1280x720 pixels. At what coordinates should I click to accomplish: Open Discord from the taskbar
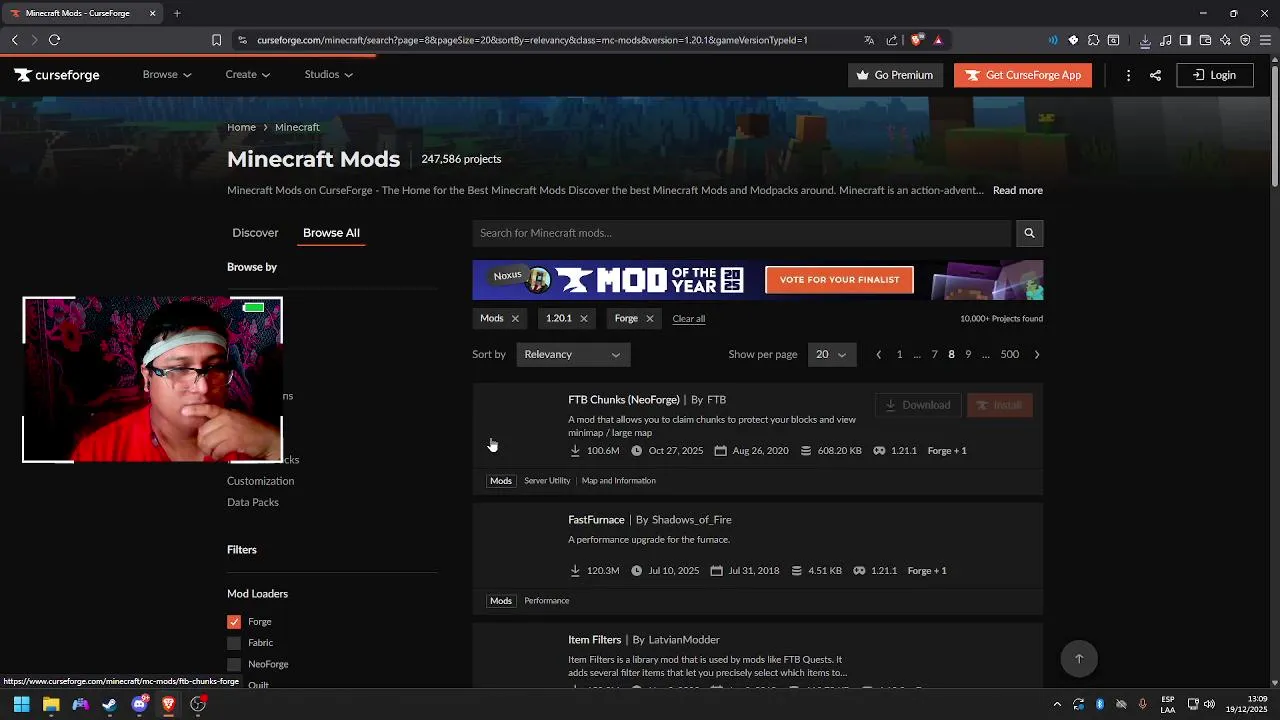click(139, 704)
